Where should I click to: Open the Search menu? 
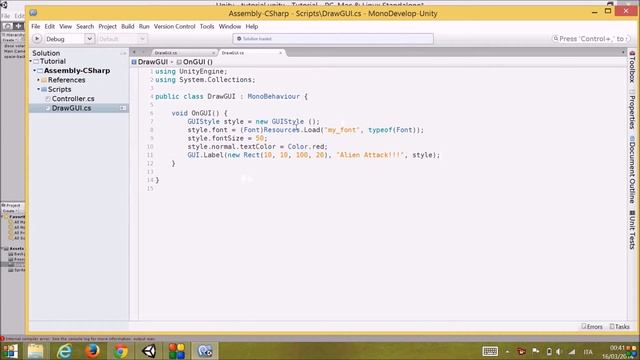coord(85,27)
